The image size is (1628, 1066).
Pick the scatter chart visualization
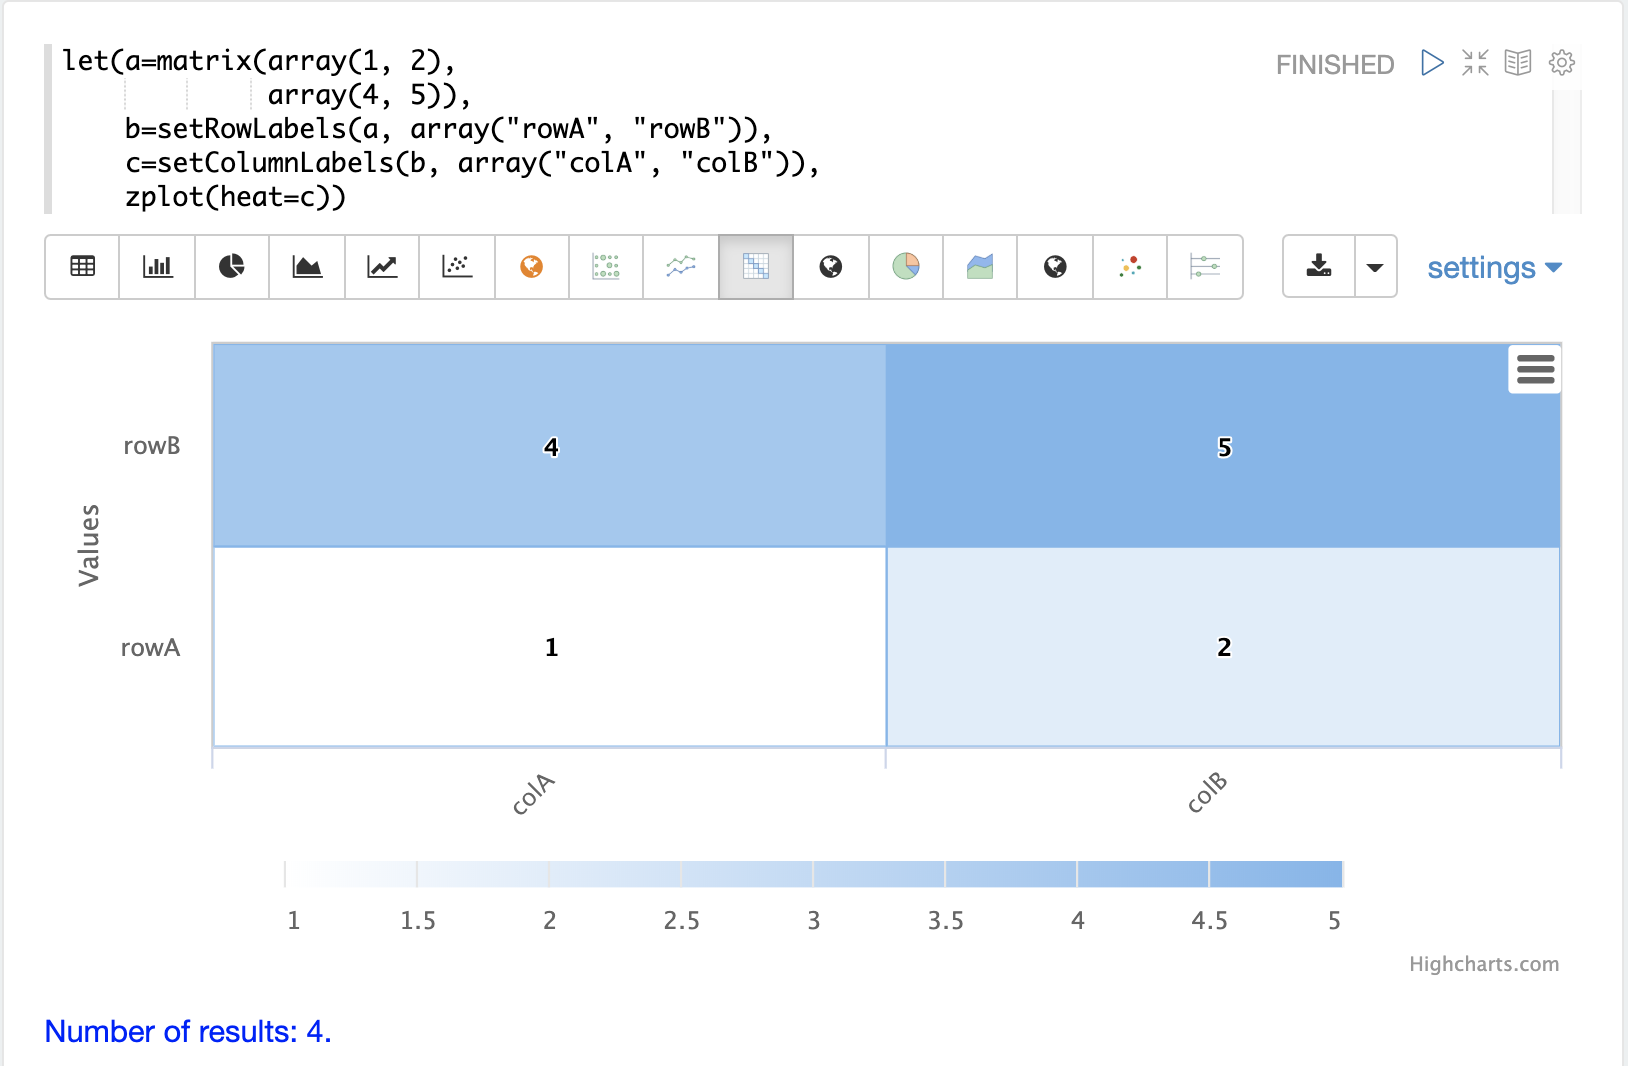click(x=457, y=266)
